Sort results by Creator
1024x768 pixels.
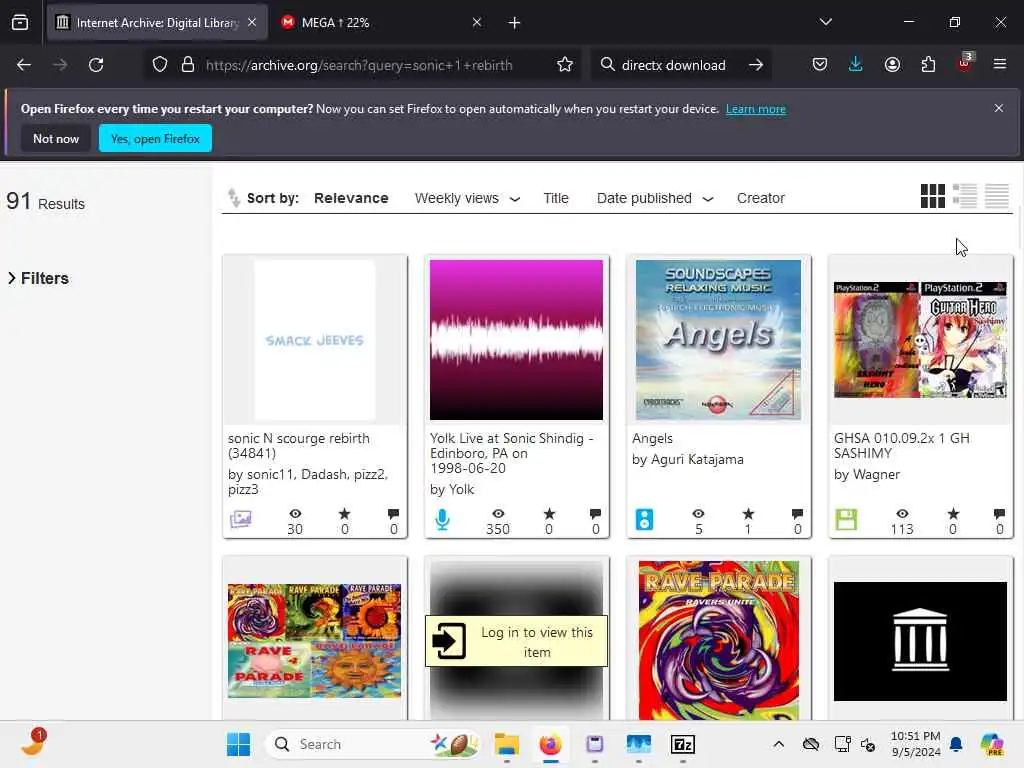coord(761,198)
